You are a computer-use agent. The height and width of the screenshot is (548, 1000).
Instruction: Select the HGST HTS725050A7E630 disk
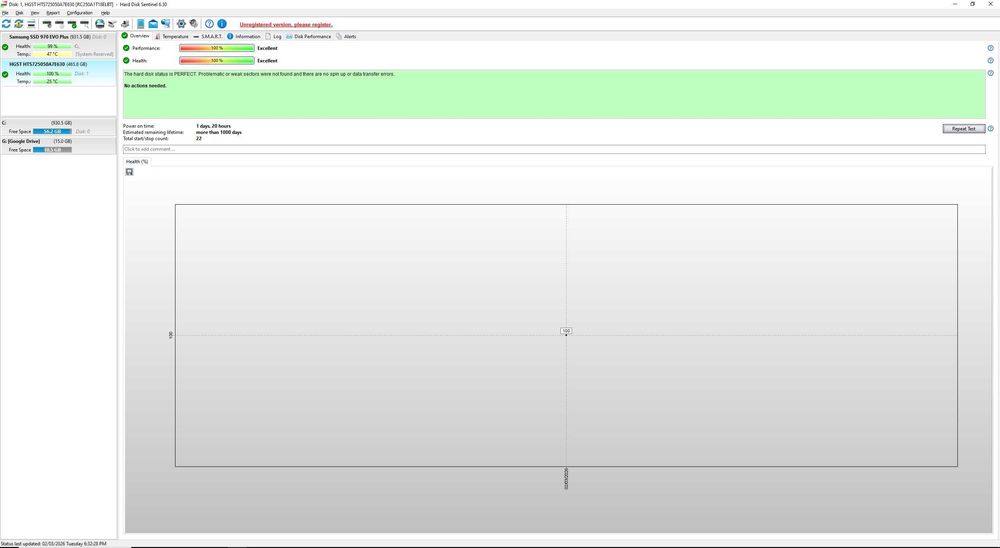click(x=58, y=73)
